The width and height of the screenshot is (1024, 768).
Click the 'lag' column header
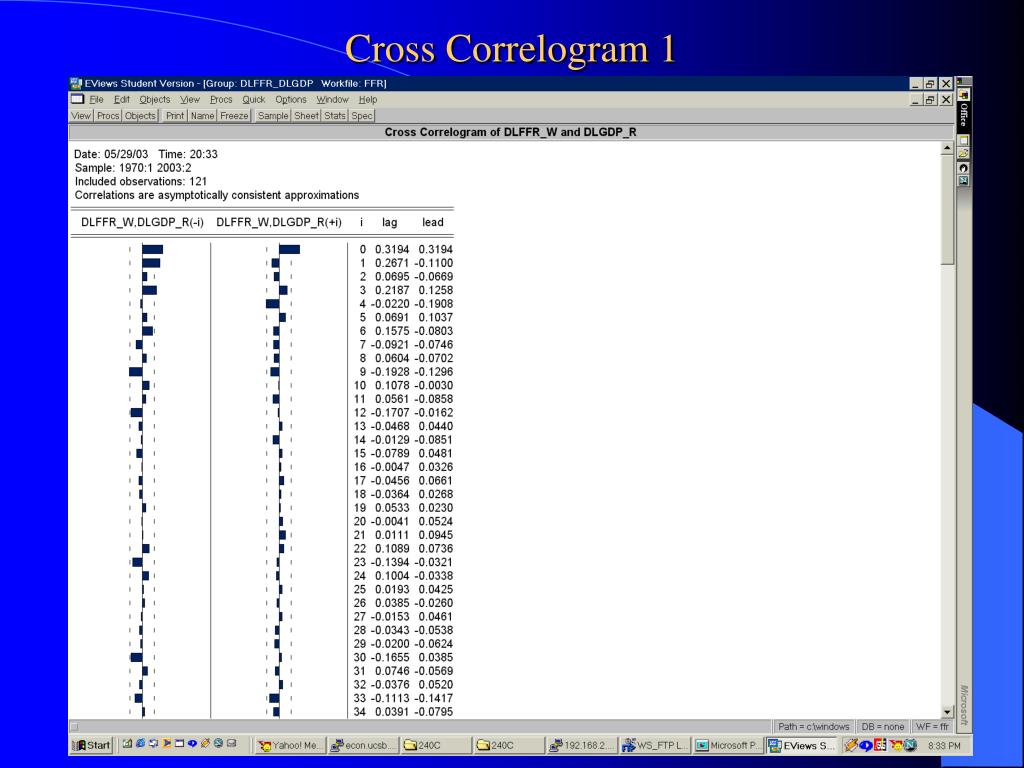(389, 222)
